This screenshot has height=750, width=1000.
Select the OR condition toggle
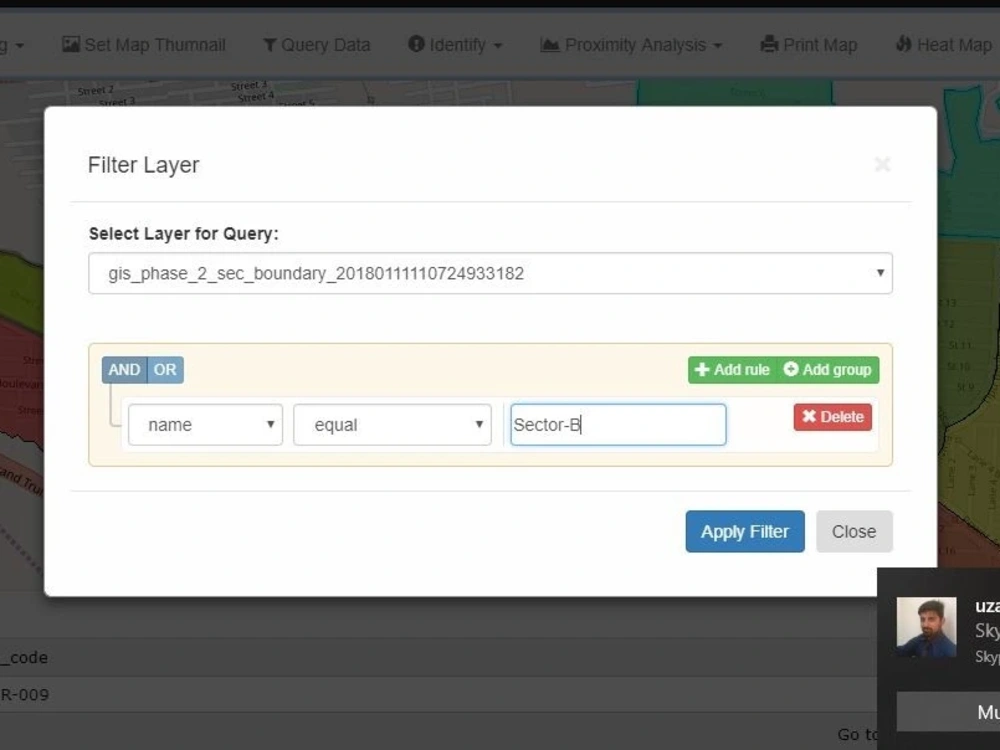165,370
